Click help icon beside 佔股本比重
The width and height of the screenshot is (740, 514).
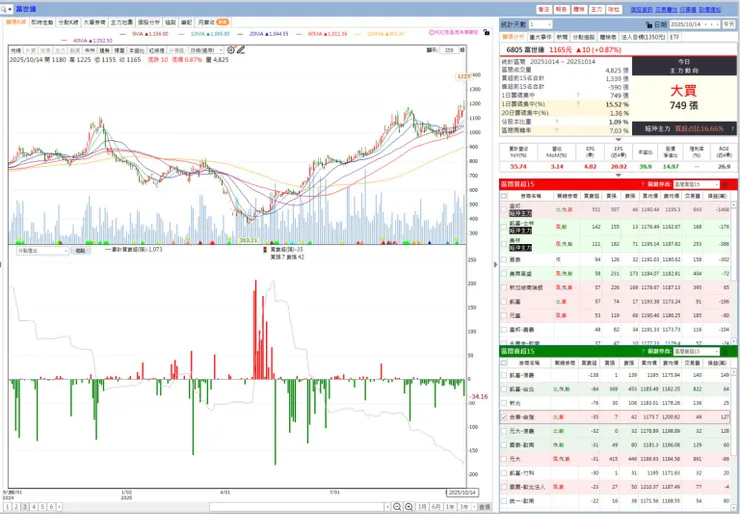[557, 122]
